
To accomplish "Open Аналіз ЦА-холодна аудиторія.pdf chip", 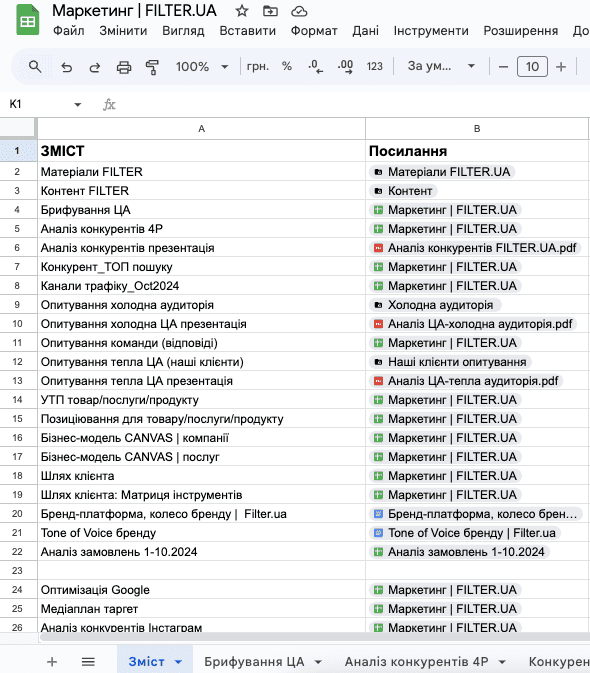I will click(x=473, y=324).
